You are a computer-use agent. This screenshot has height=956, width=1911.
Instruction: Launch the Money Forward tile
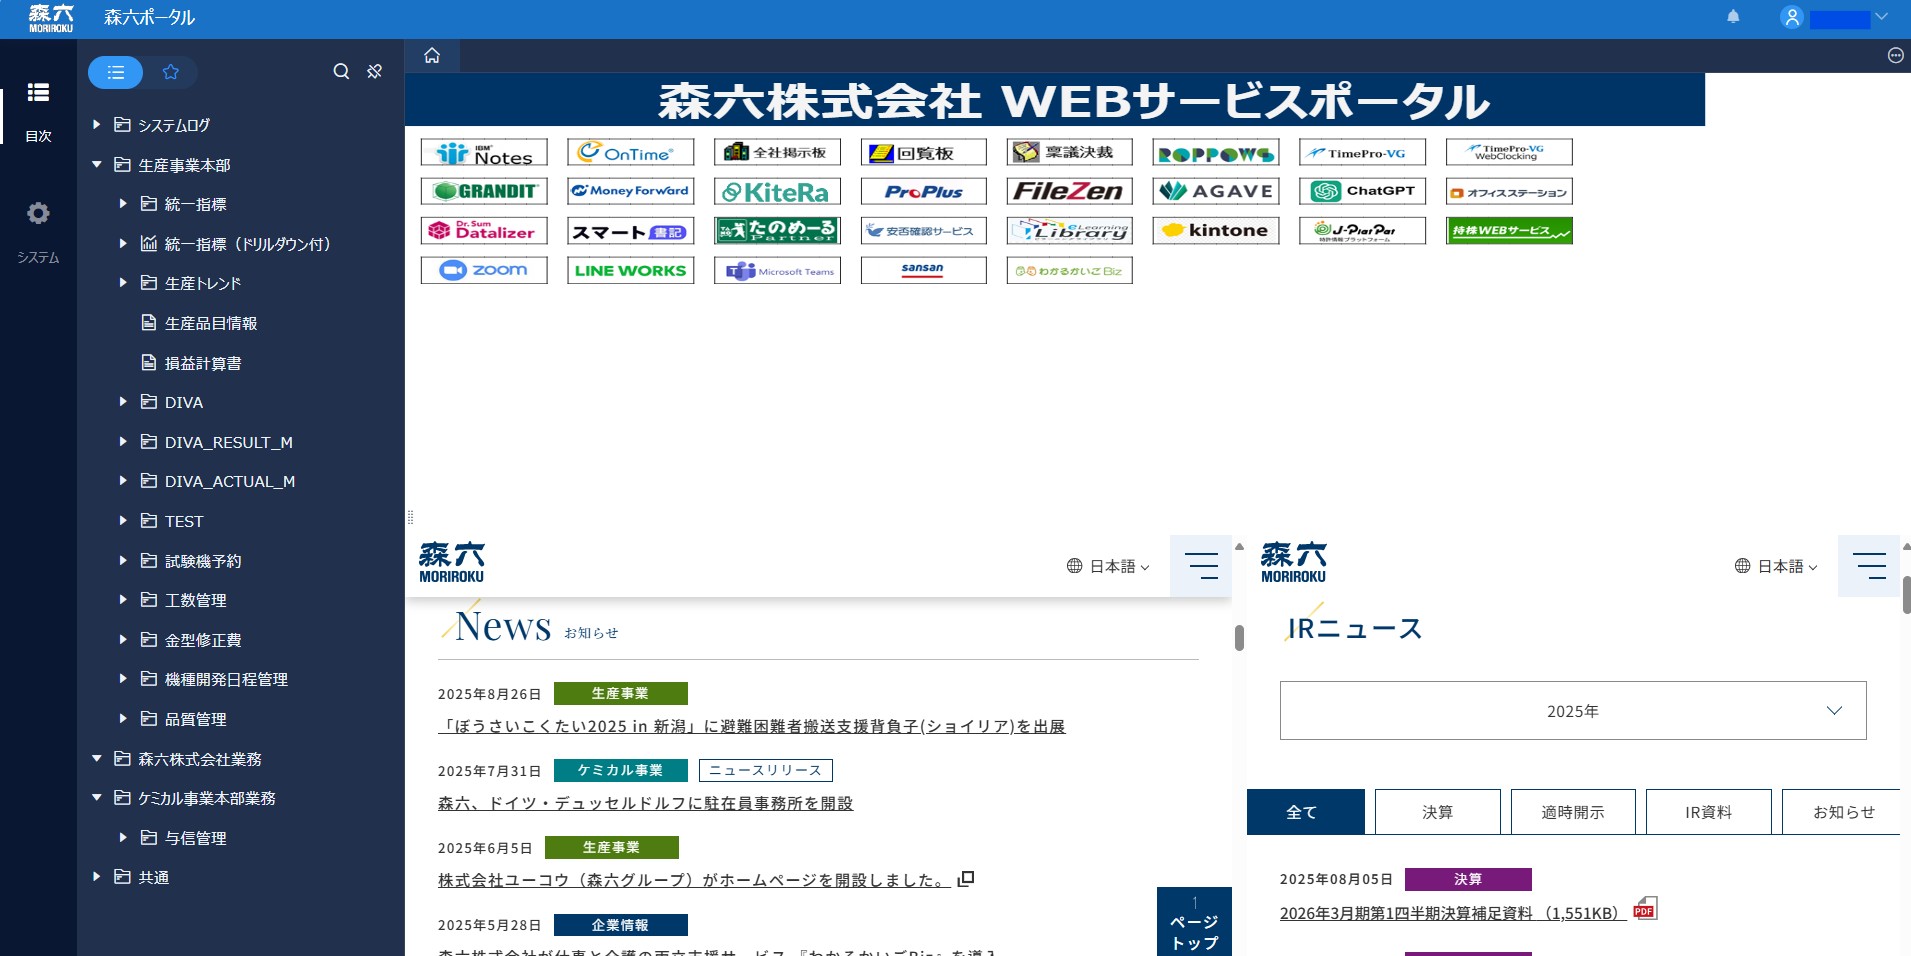[x=630, y=191]
